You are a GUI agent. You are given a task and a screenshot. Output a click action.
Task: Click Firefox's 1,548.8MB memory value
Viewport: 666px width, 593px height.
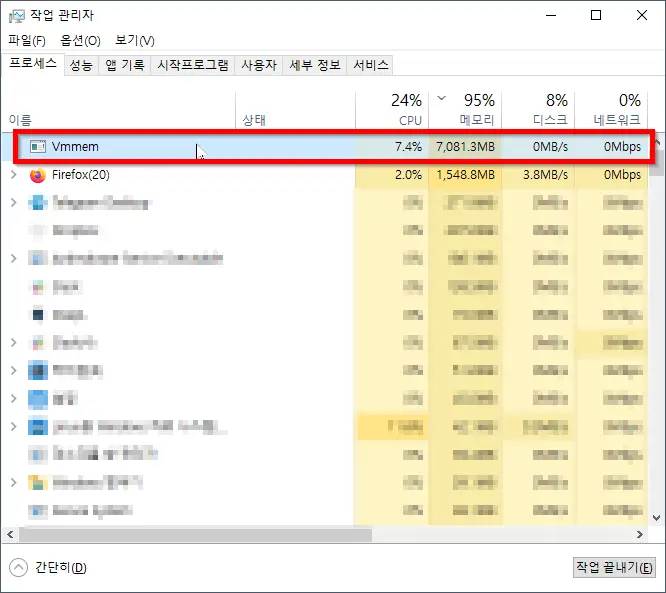tap(466, 175)
